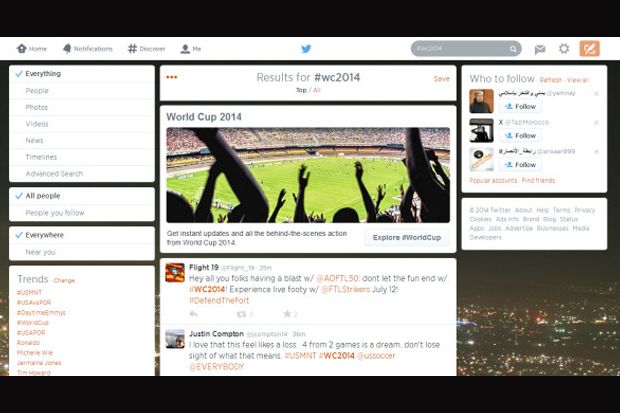Open the Ronaldo trend
Image resolution: width=620 pixels, height=413 pixels.
pyautogui.click(x=28, y=343)
